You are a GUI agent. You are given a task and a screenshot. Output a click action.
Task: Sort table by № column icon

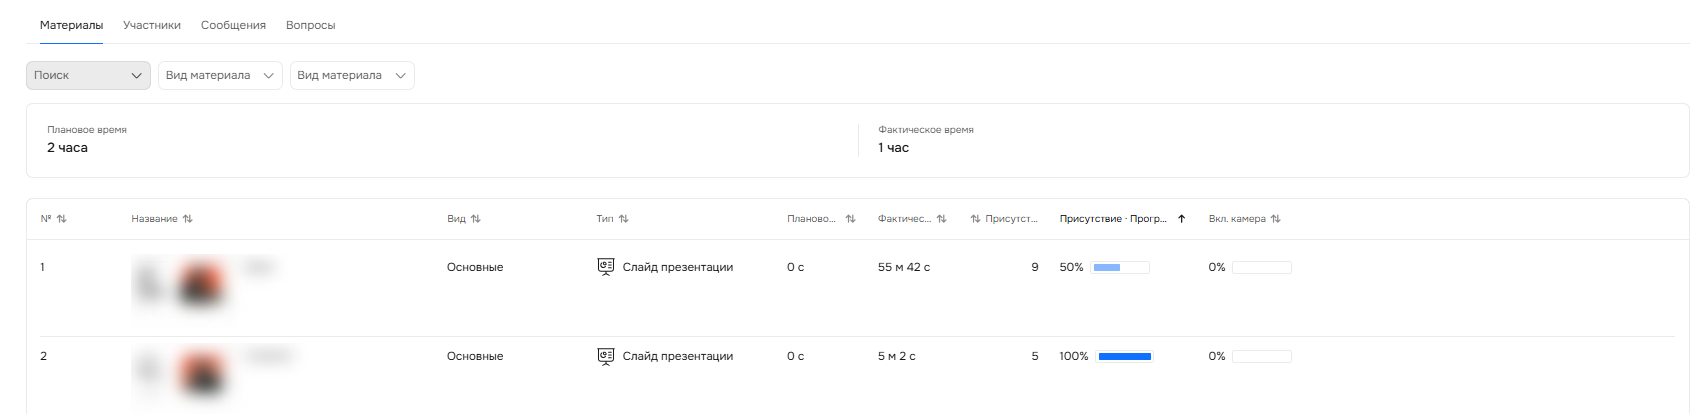click(62, 219)
